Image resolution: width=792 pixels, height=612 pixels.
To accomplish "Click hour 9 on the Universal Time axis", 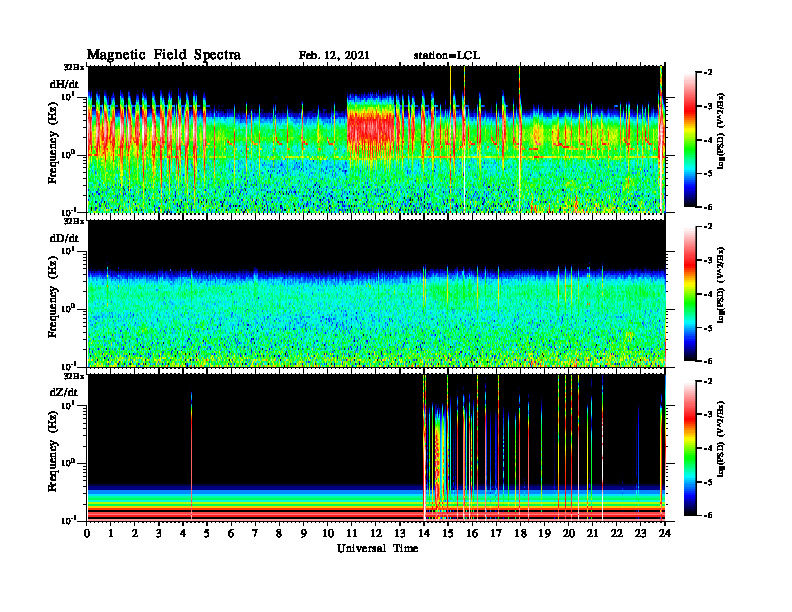I will tap(304, 534).
